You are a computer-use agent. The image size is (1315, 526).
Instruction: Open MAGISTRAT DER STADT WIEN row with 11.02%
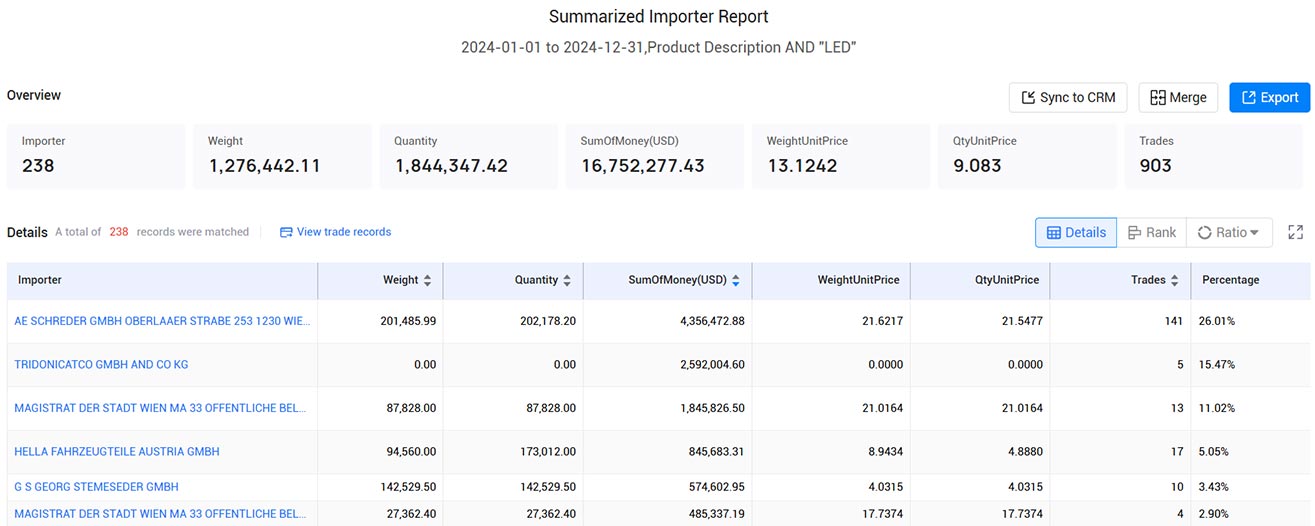[160, 408]
